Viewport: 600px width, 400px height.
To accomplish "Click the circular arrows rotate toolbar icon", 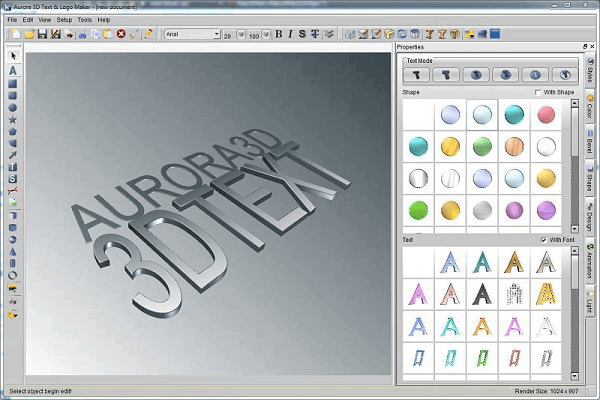I will point(402,34).
